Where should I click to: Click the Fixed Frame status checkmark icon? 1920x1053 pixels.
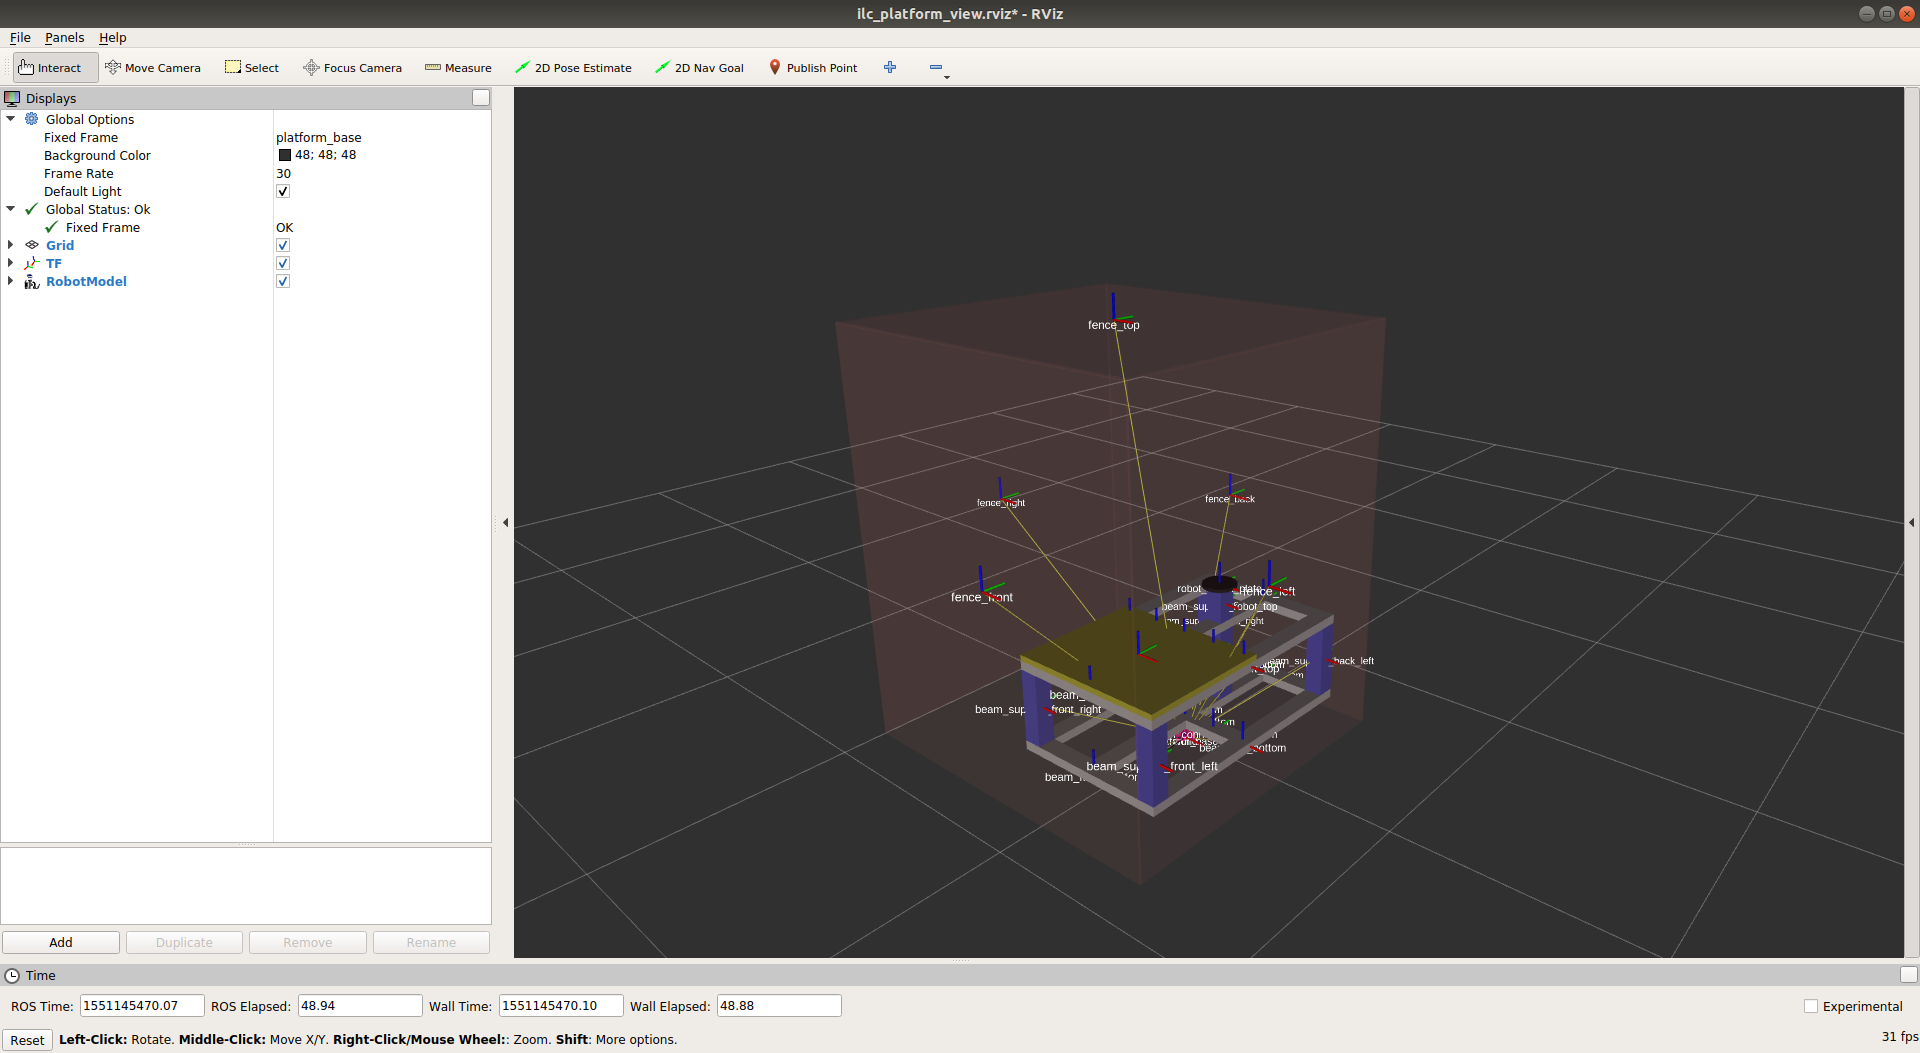(x=52, y=227)
